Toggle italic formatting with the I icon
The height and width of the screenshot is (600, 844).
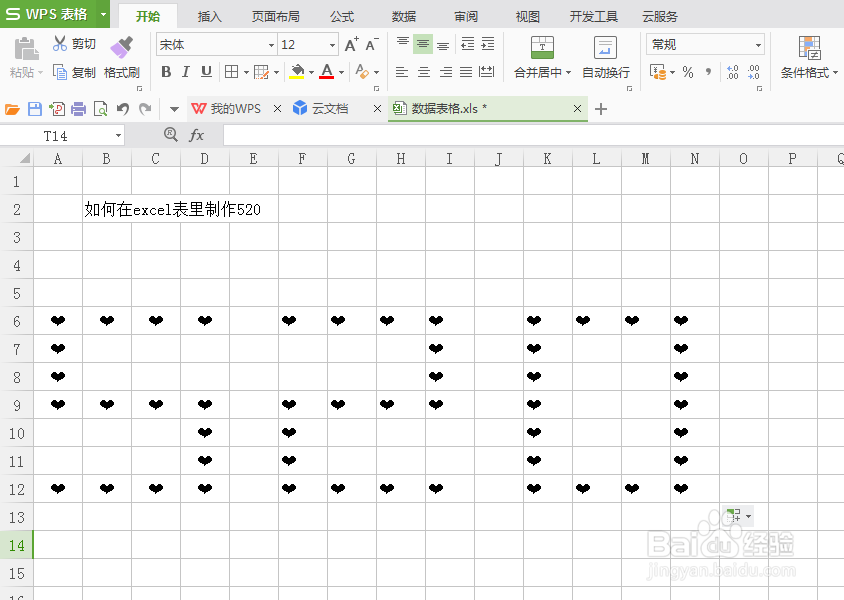184,72
